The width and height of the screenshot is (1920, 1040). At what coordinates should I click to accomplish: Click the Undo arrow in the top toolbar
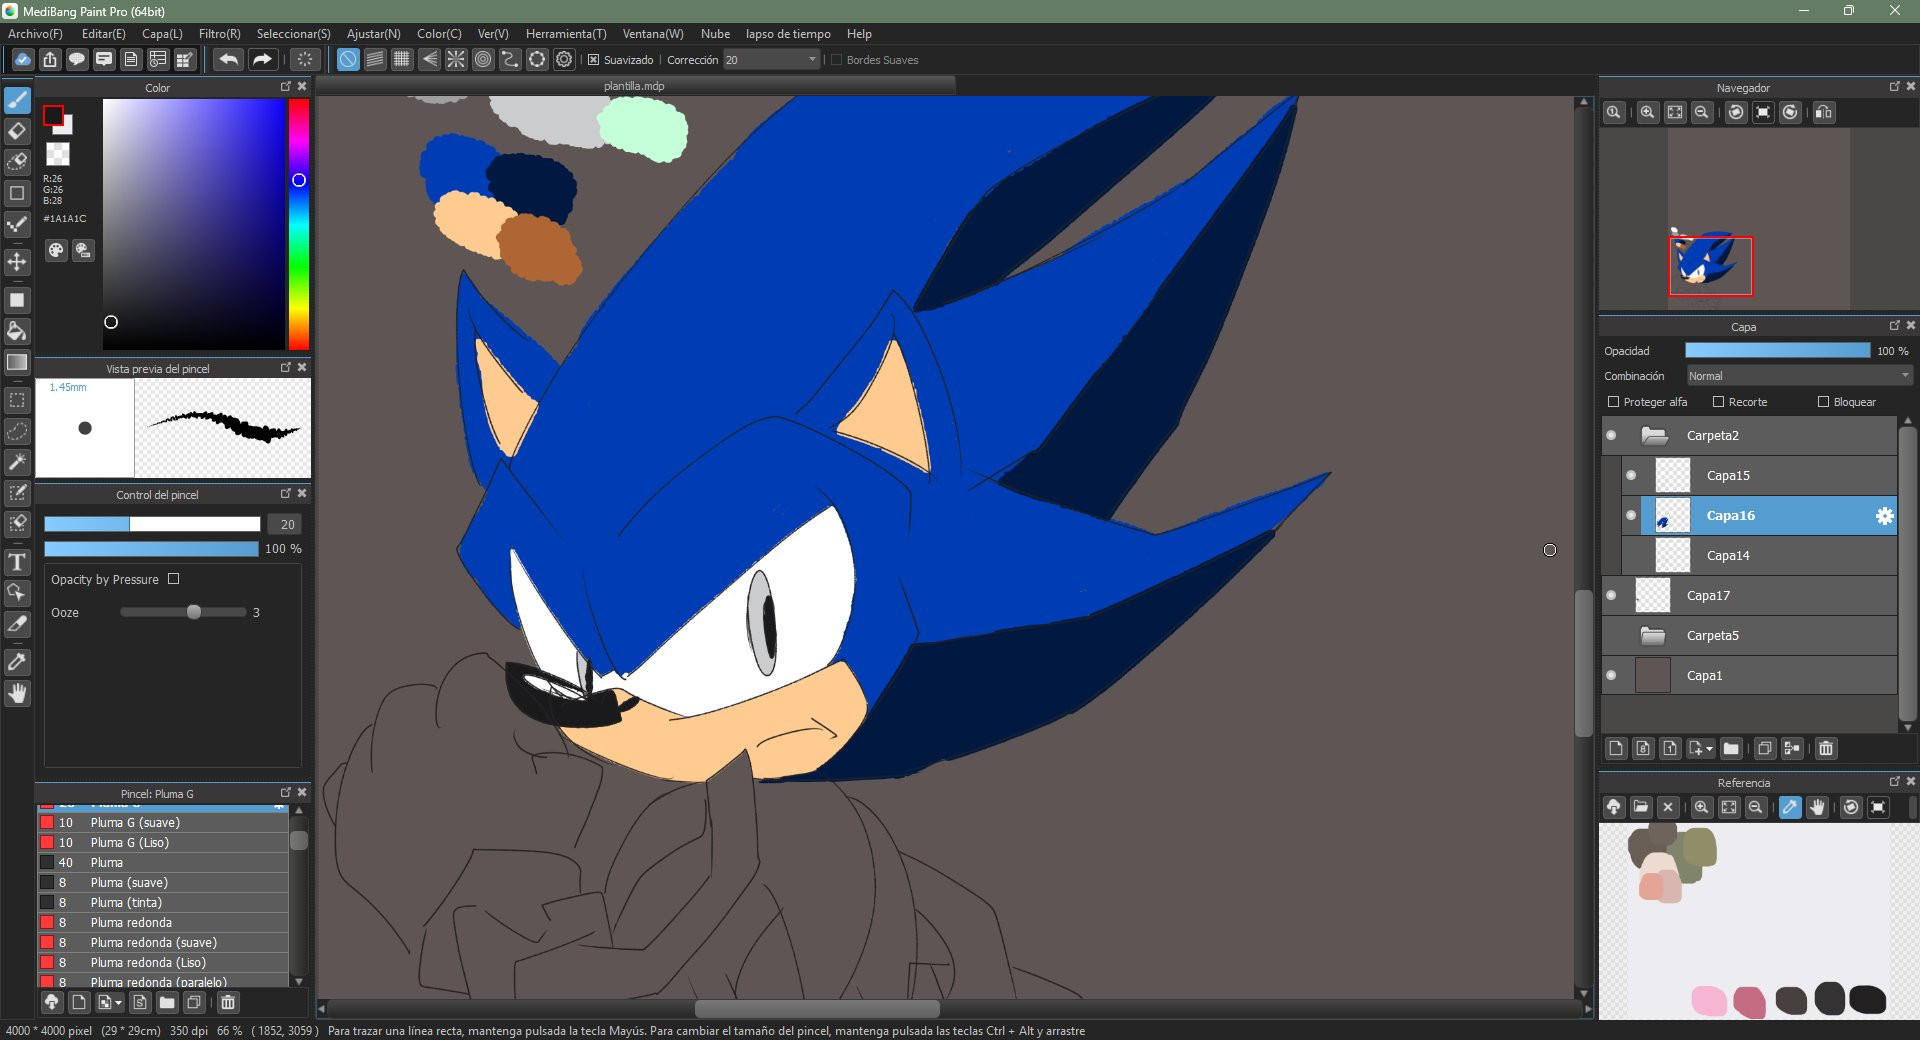click(x=228, y=59)
